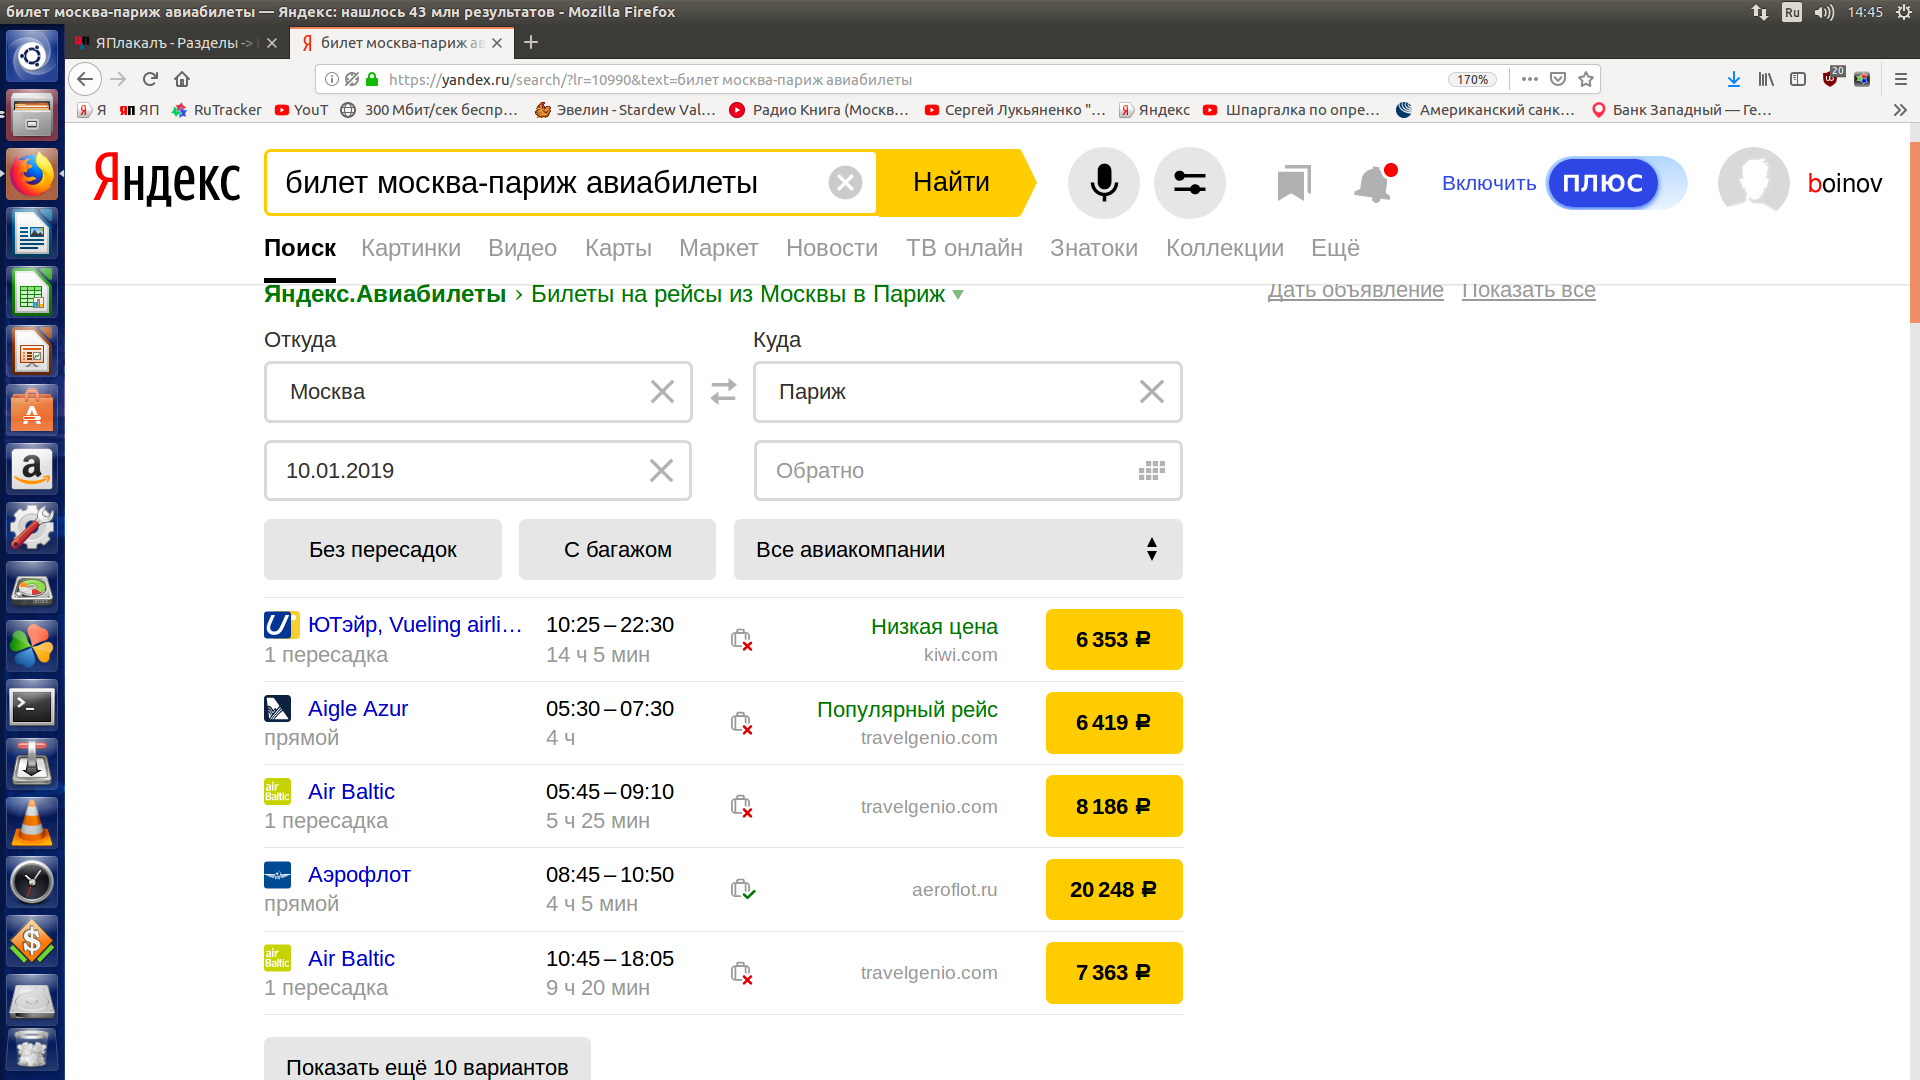Click the Дать объявление link
This screenshot has height=1080, width=1920.
[x=1355, y=290]
